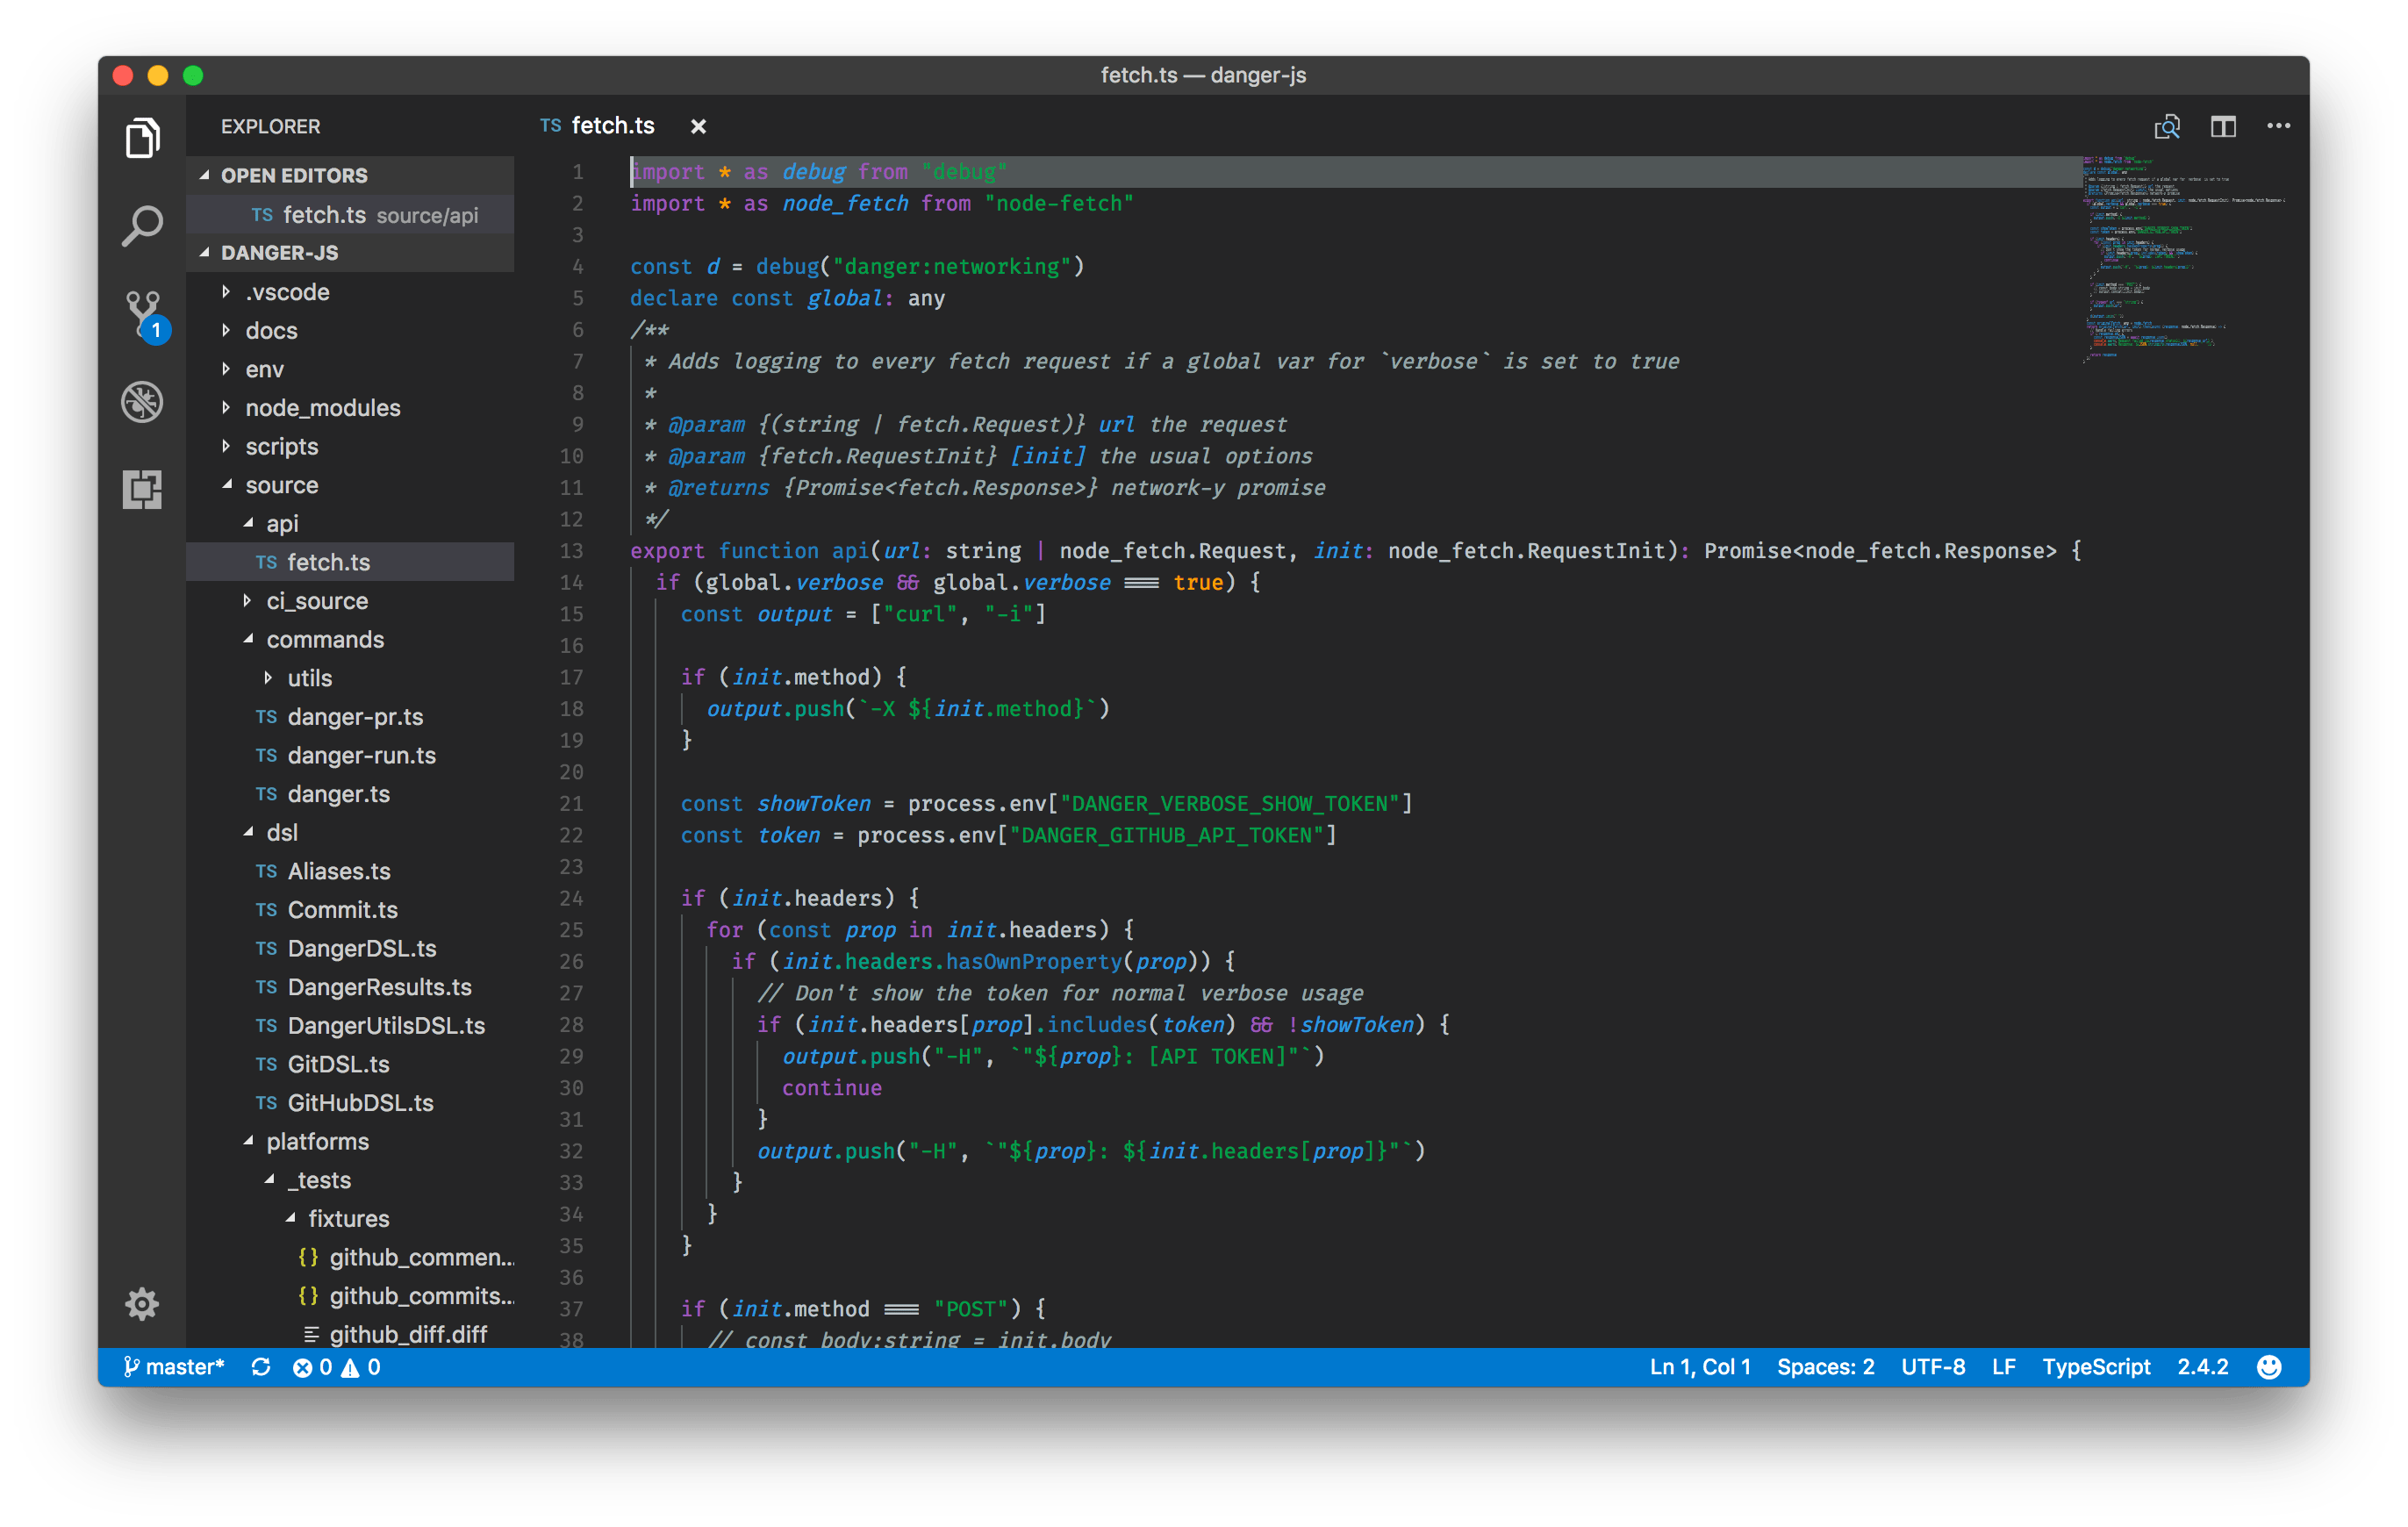Click the EXPLORER panel title

[x=270, y=126]
